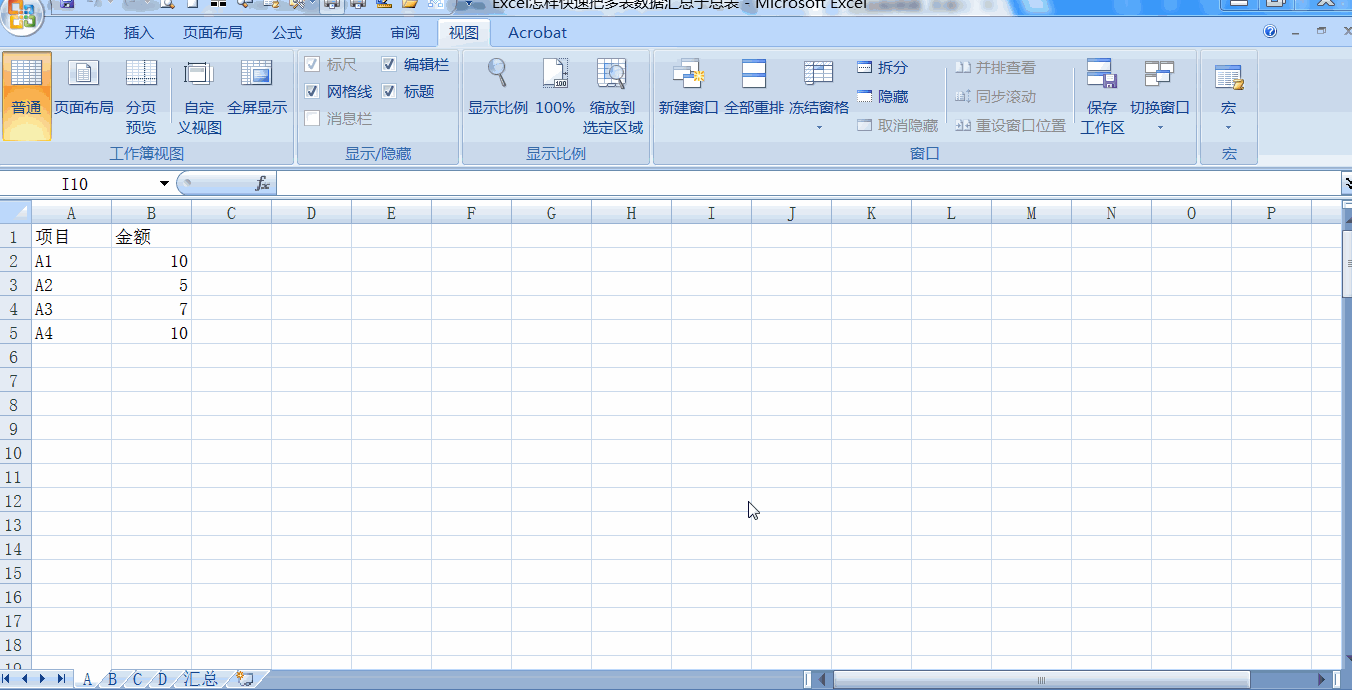Viewport: 1352px width, 690px height.
Task: Select column B header
Action: (151, 213)
